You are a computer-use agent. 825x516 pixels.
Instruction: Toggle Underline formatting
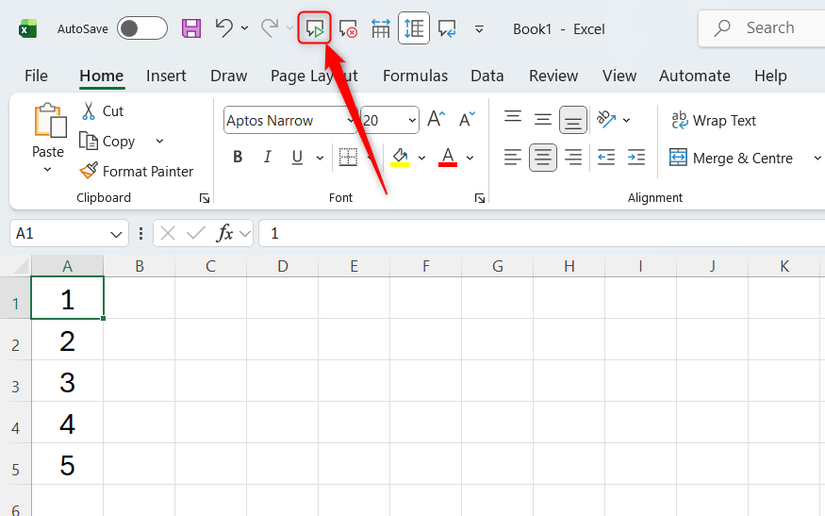point(297,157)
